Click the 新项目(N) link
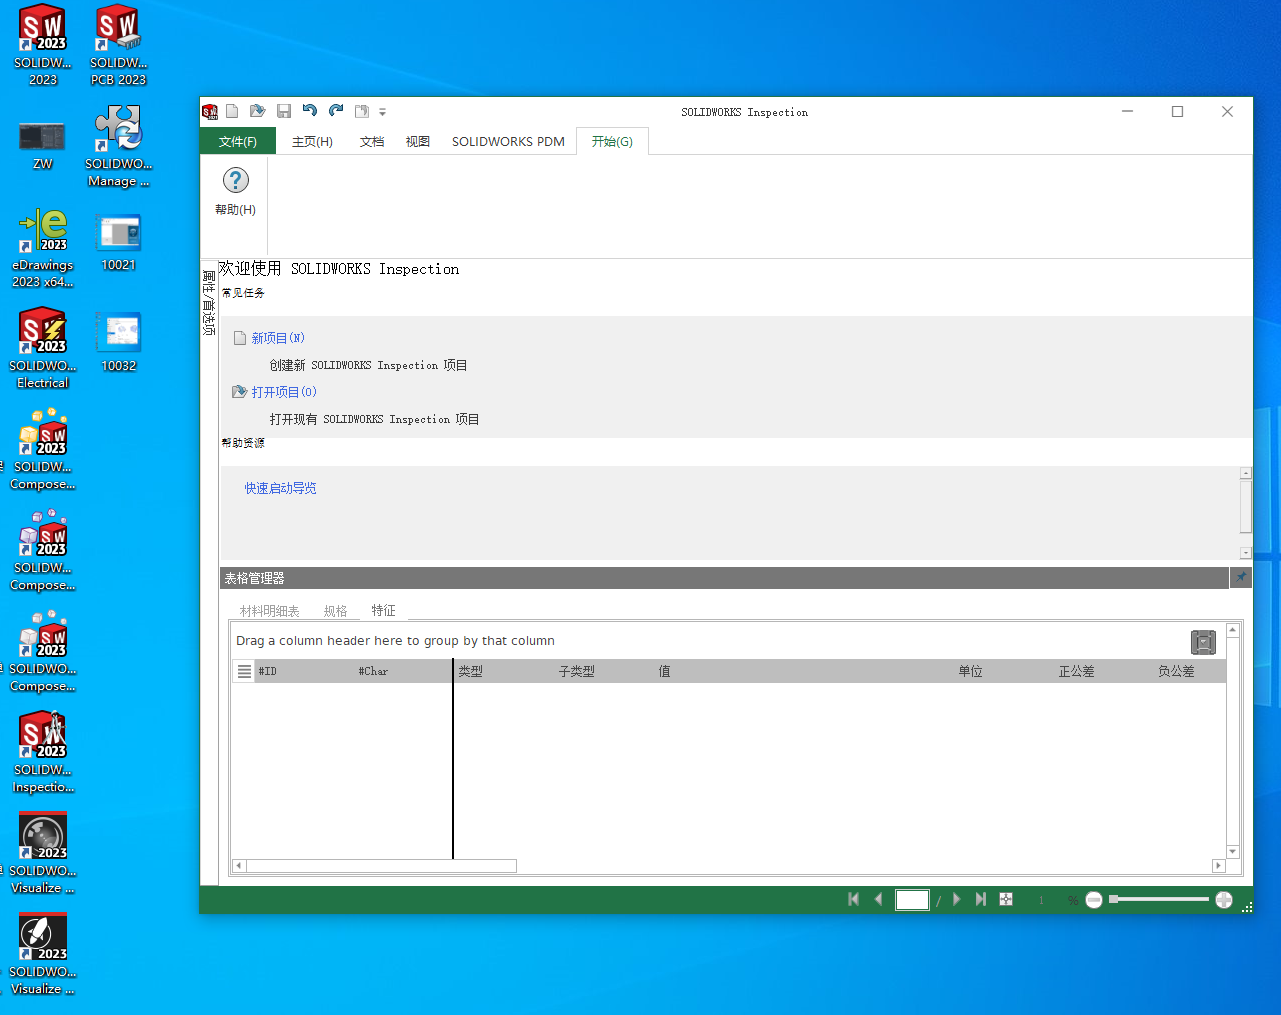Screen dimensions: 1281x1015 pos(277,338)
